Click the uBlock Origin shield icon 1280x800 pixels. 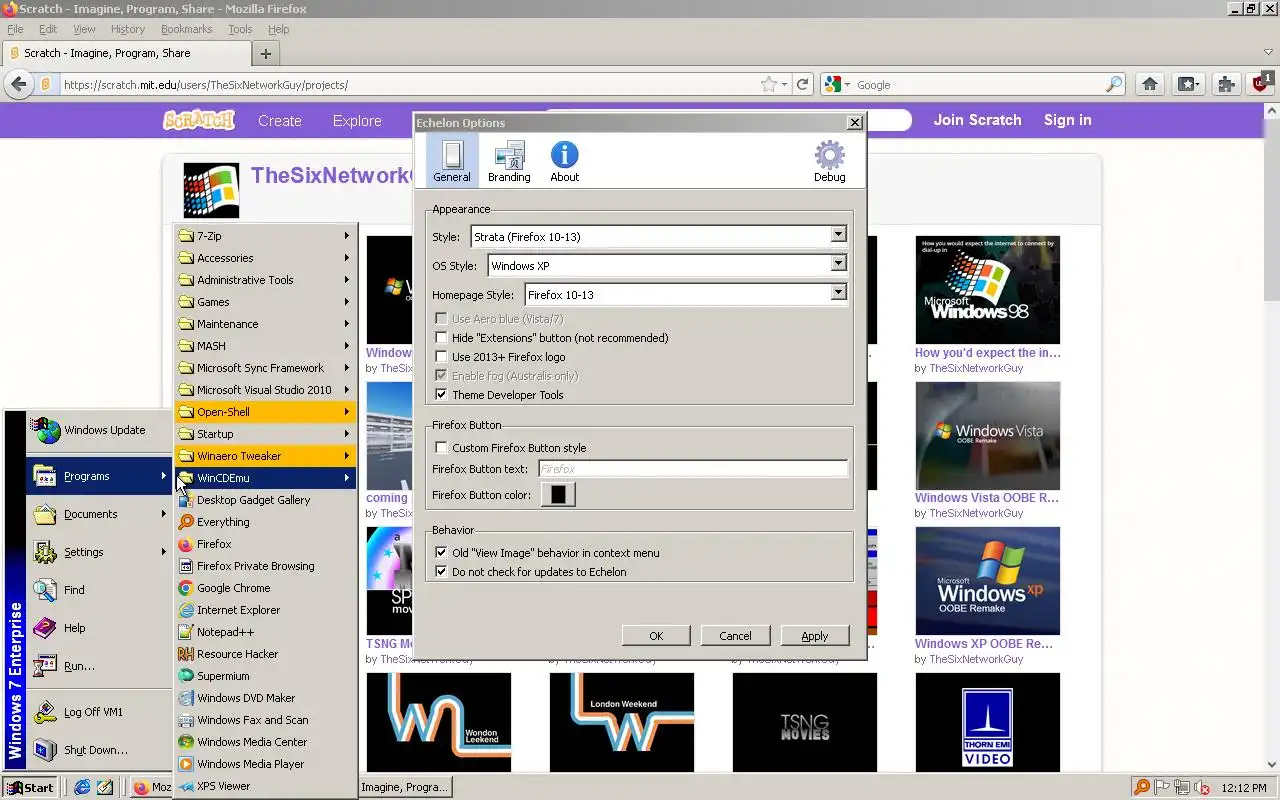tap(1261, 84)
